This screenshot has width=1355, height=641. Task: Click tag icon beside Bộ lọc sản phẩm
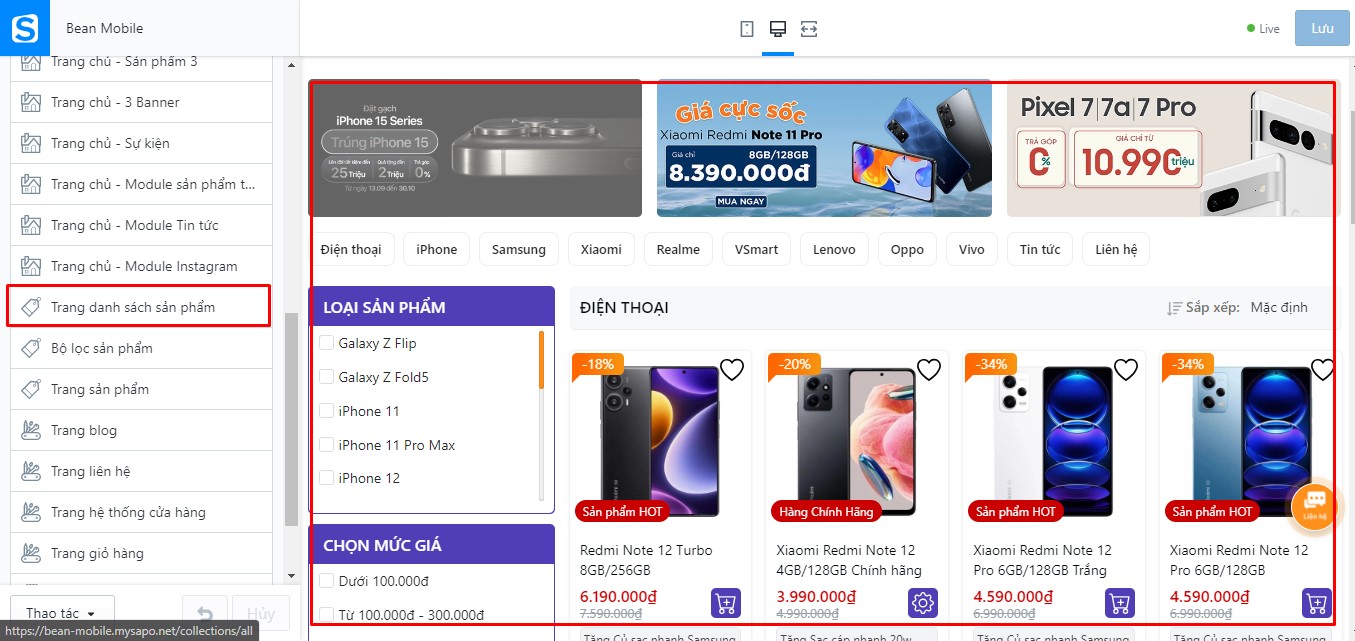[31, 348]
